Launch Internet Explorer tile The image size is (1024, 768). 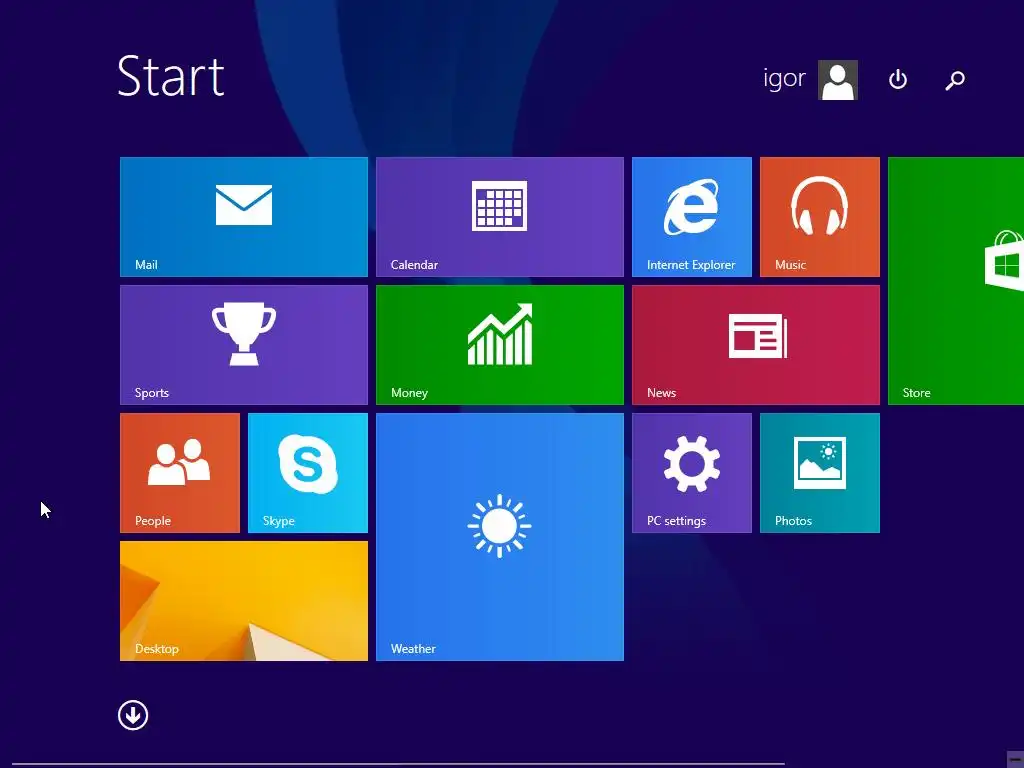click(692, 217)
